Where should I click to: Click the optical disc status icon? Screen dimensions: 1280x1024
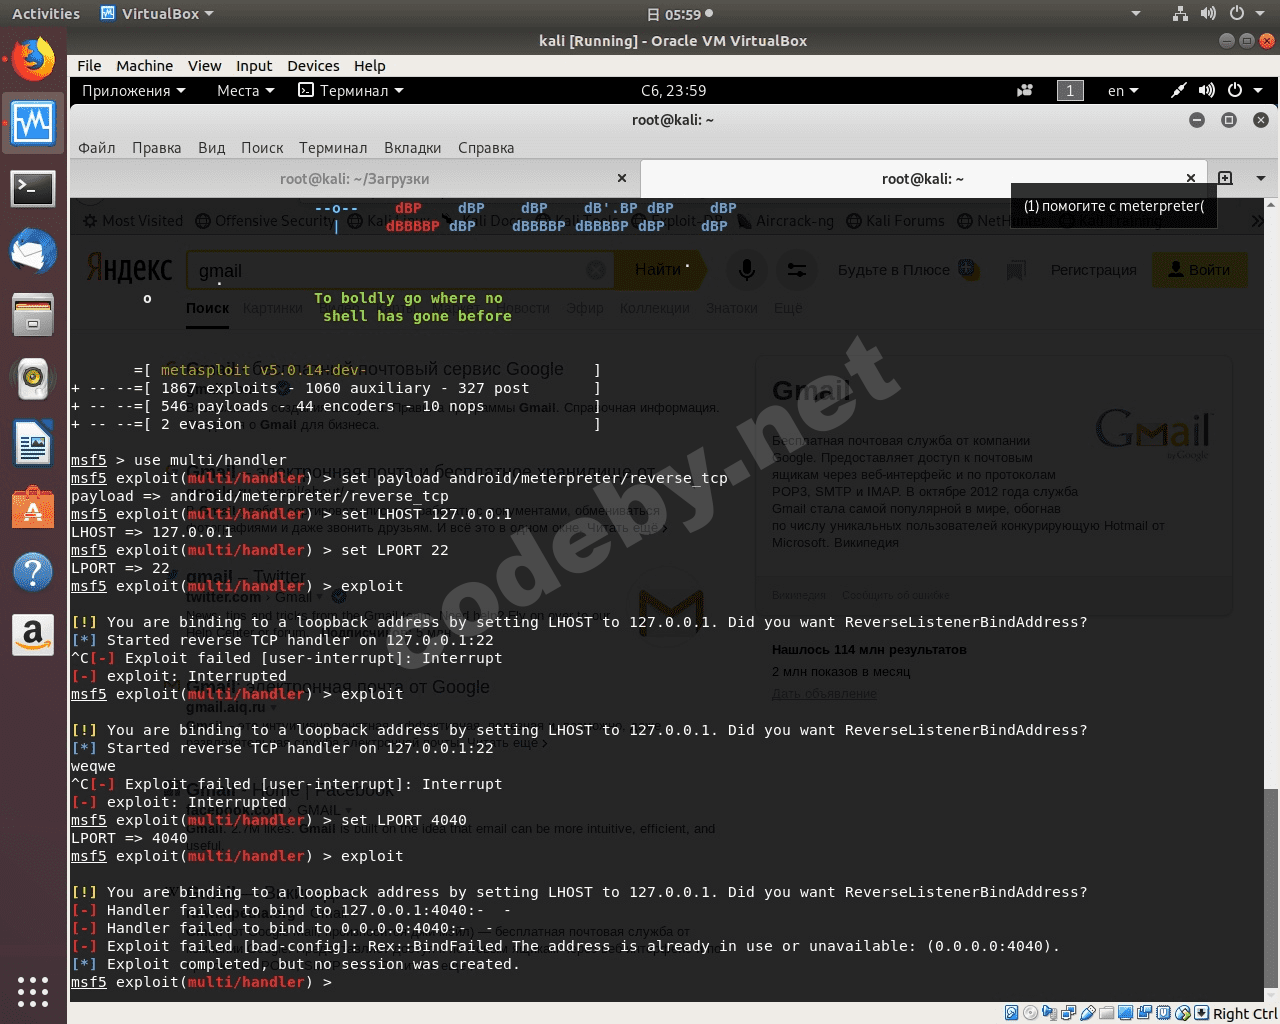tap(1031, 1013)
